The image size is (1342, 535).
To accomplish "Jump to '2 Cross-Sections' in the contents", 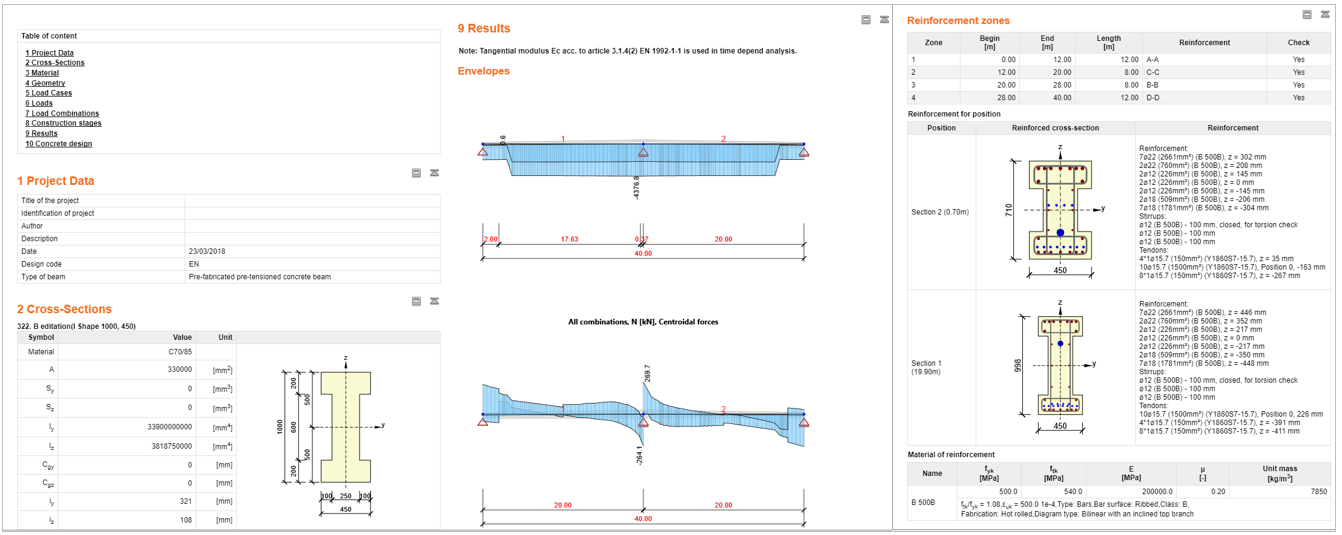I will tap(55, 63).
